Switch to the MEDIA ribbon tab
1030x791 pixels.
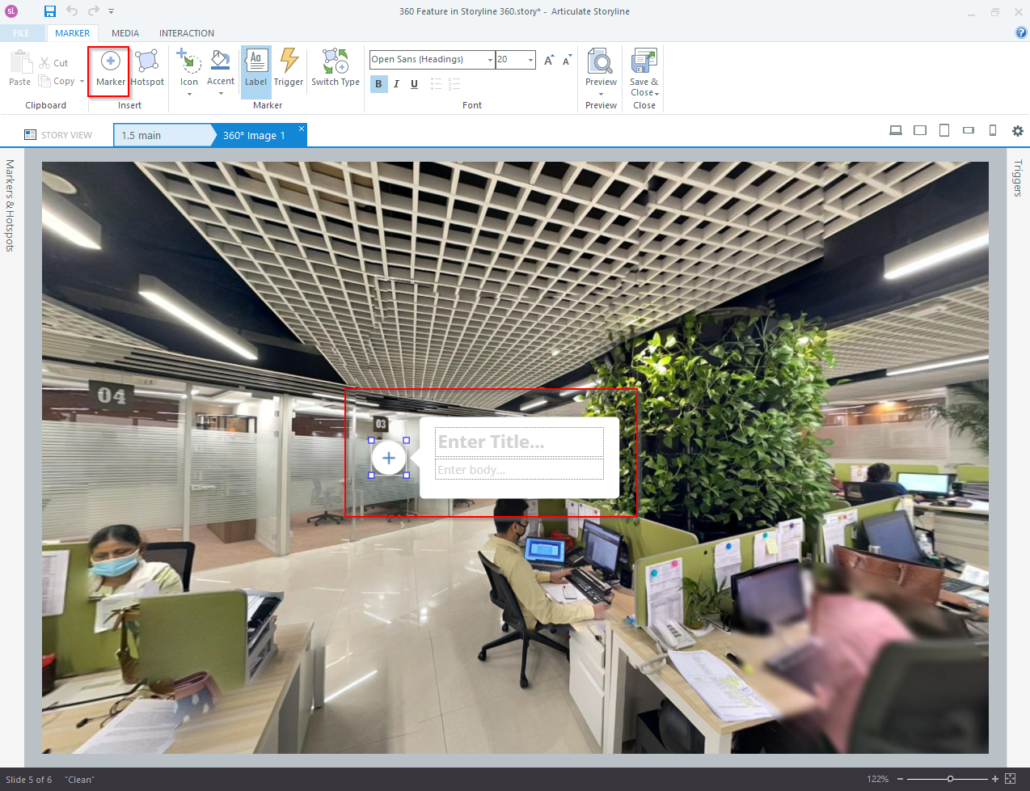(124, 33)
